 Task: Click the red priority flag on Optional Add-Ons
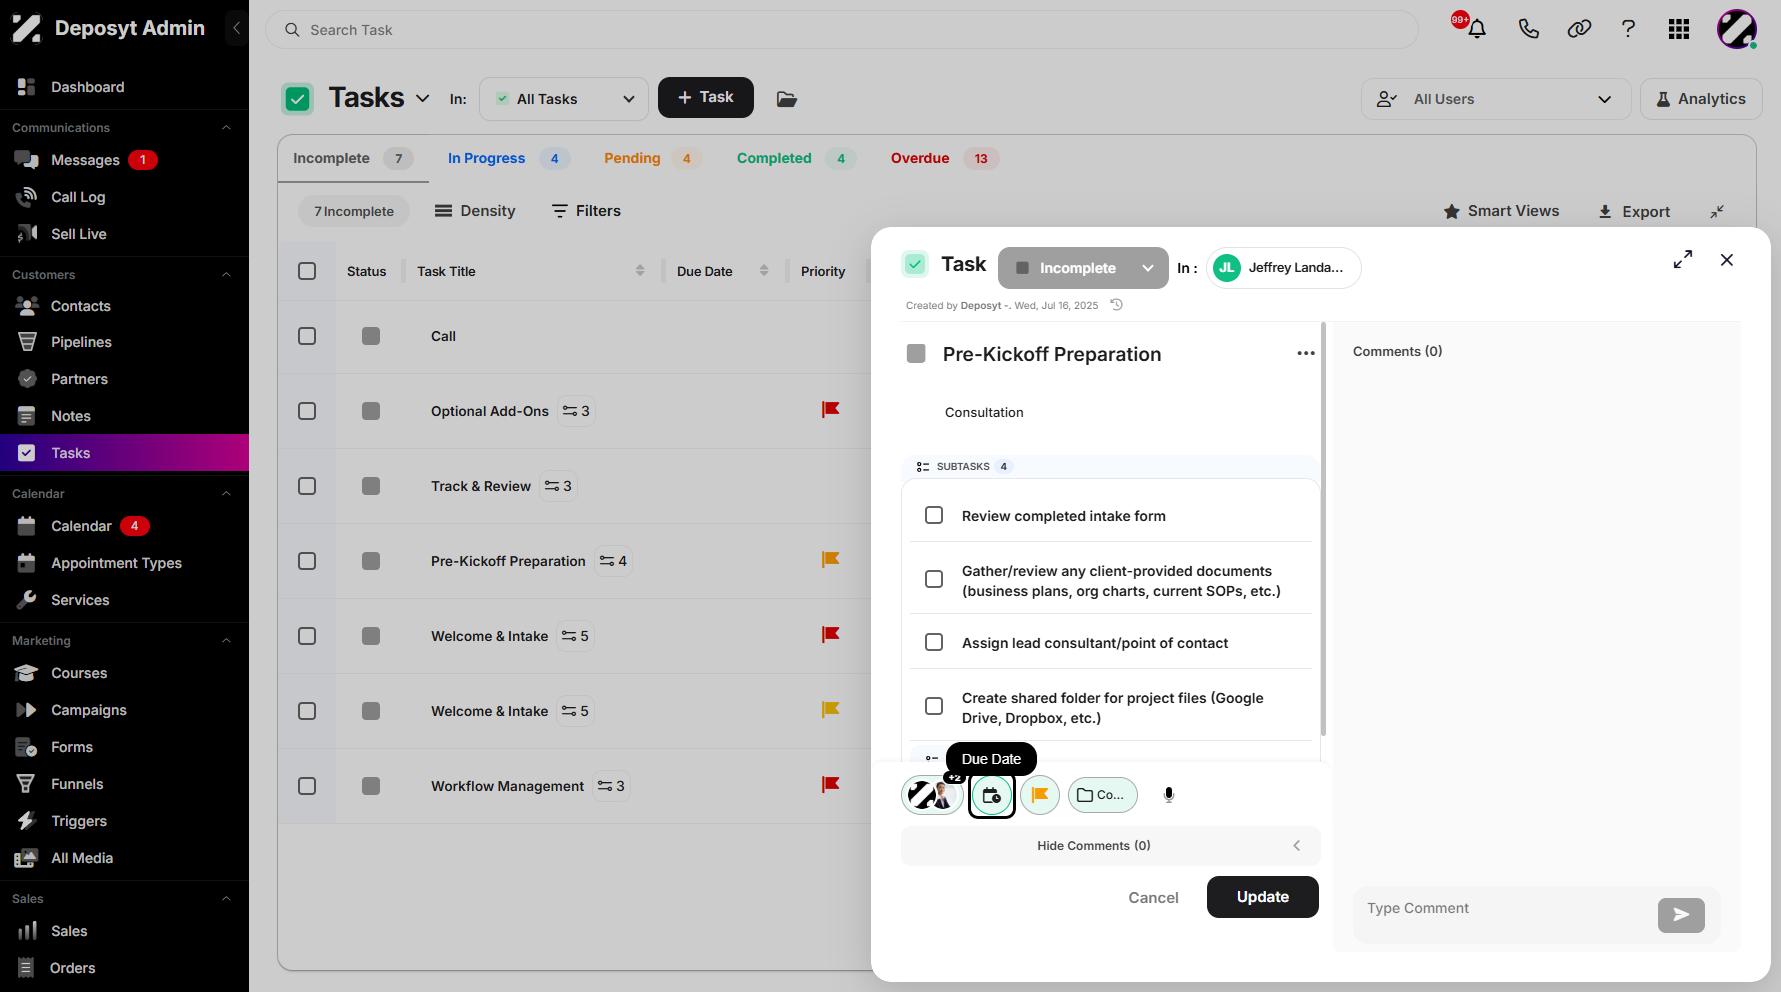click(830, 410)
